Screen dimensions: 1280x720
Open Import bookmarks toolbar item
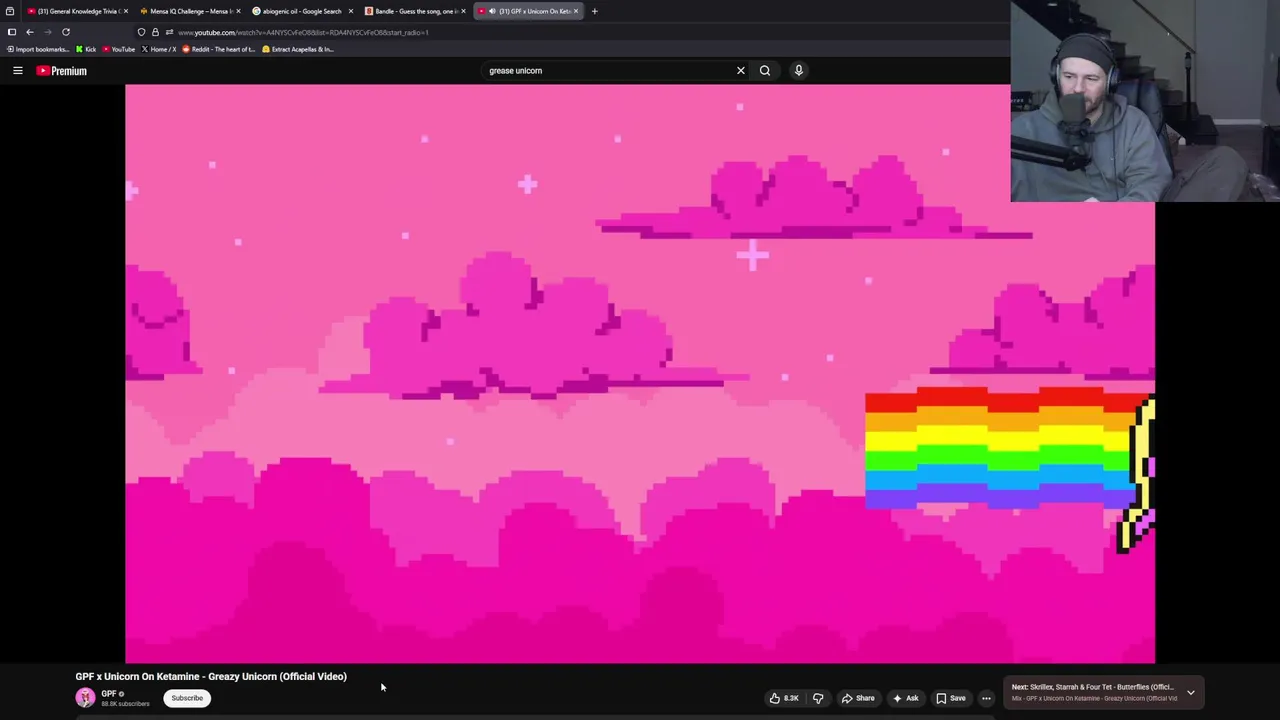37,49
